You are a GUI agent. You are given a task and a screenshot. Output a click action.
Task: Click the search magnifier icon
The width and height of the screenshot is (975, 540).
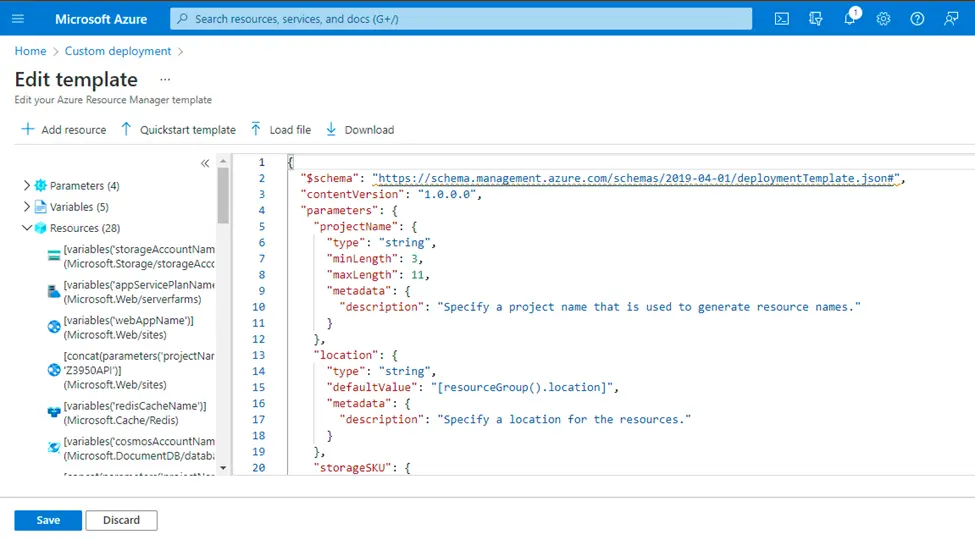[x=182, y=19]
